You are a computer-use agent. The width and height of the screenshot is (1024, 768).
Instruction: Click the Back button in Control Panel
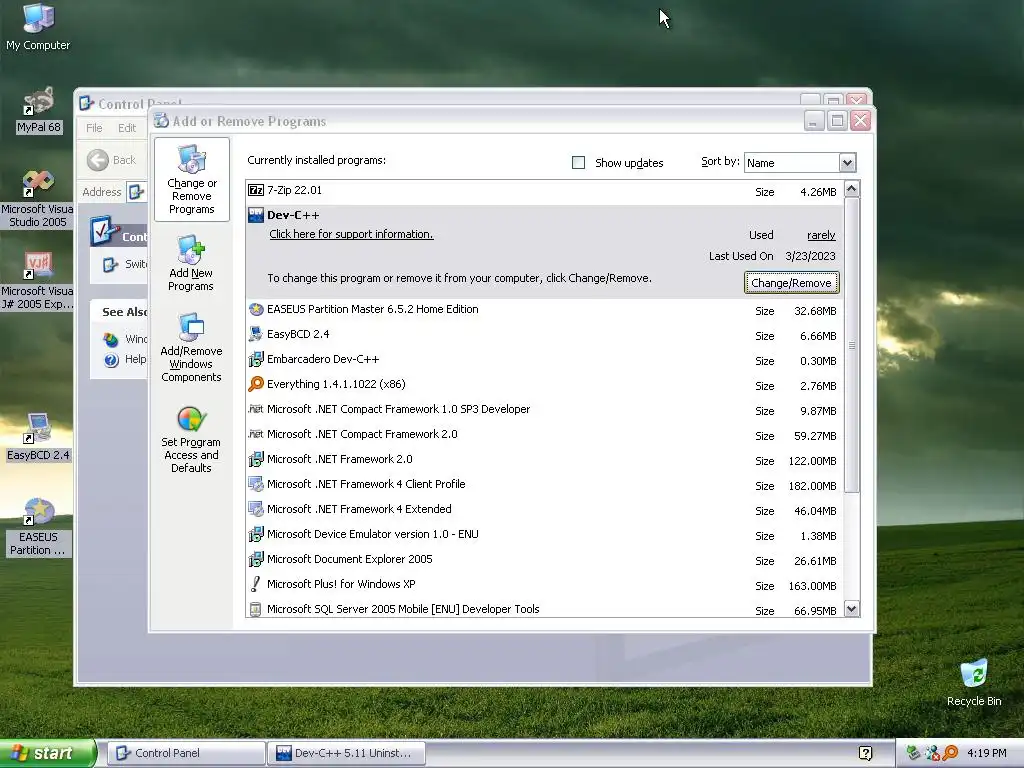112,160
